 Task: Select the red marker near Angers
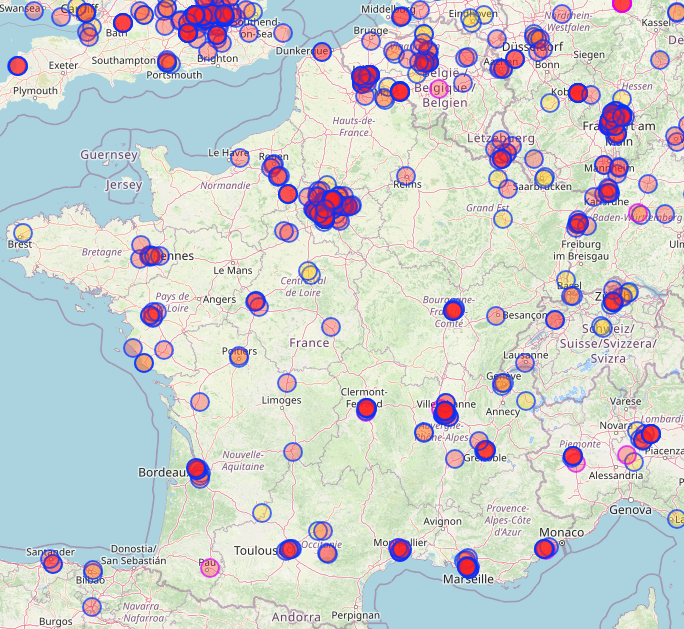(255, 300)
